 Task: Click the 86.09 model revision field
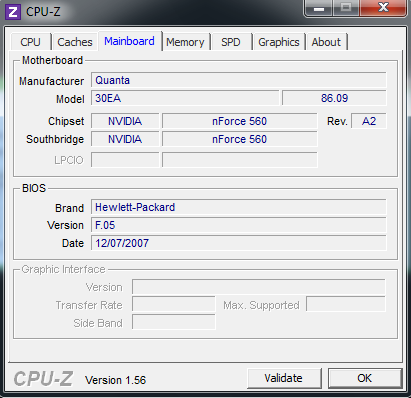[334, 98]
